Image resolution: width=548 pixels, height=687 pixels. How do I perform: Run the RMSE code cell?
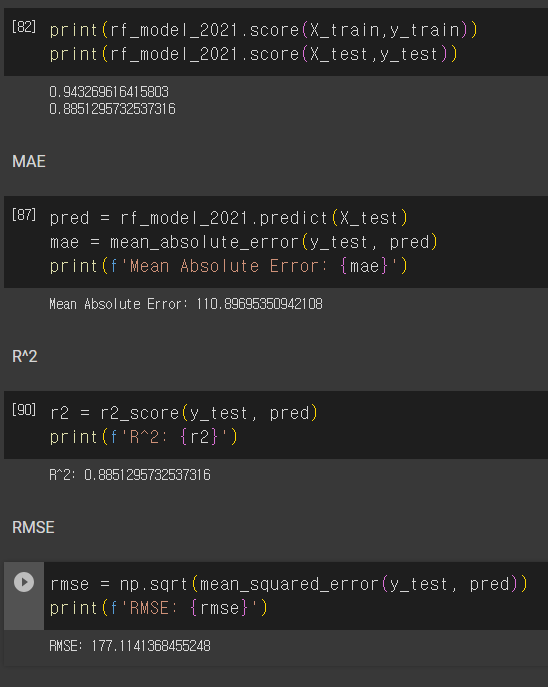[x=24, y=582]
